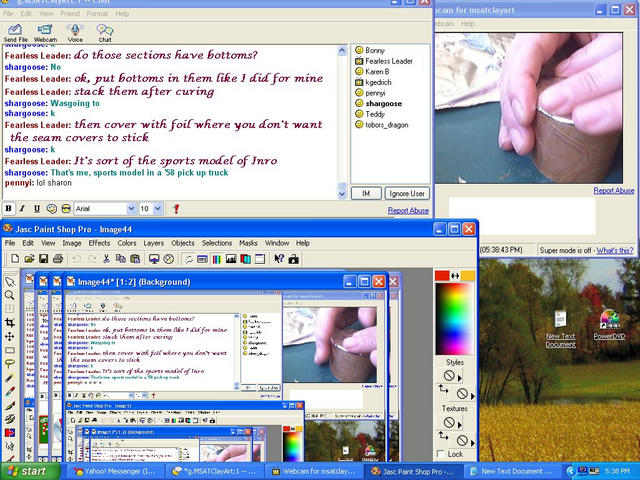Image resolution: width=640 pixels, height=480 pixels.
Task: Select the Mover tool
Action: (x=10, y=336)
